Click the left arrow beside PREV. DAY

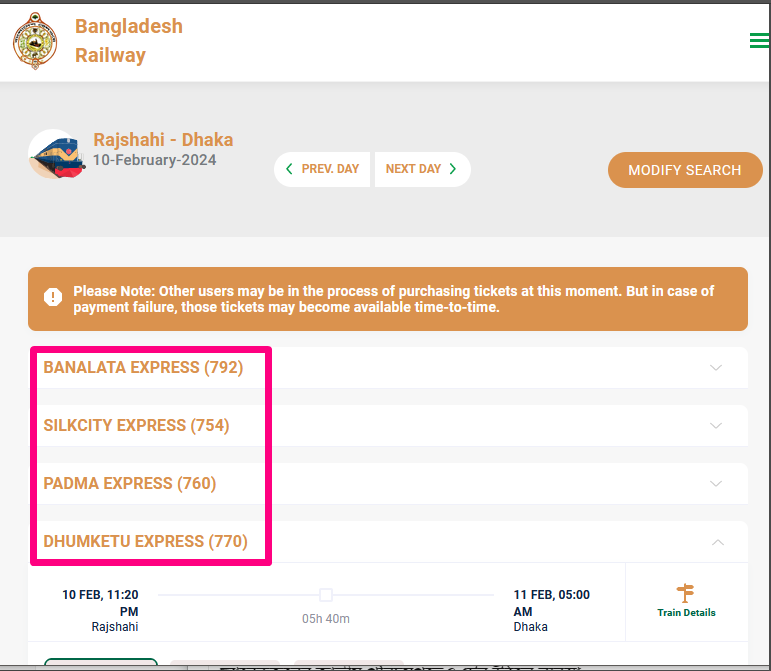point(289,169)
